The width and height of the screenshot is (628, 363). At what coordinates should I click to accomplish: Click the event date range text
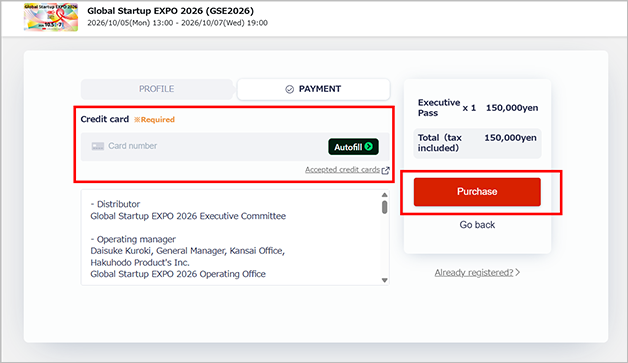pyautogui.click(x=177, y=23)
